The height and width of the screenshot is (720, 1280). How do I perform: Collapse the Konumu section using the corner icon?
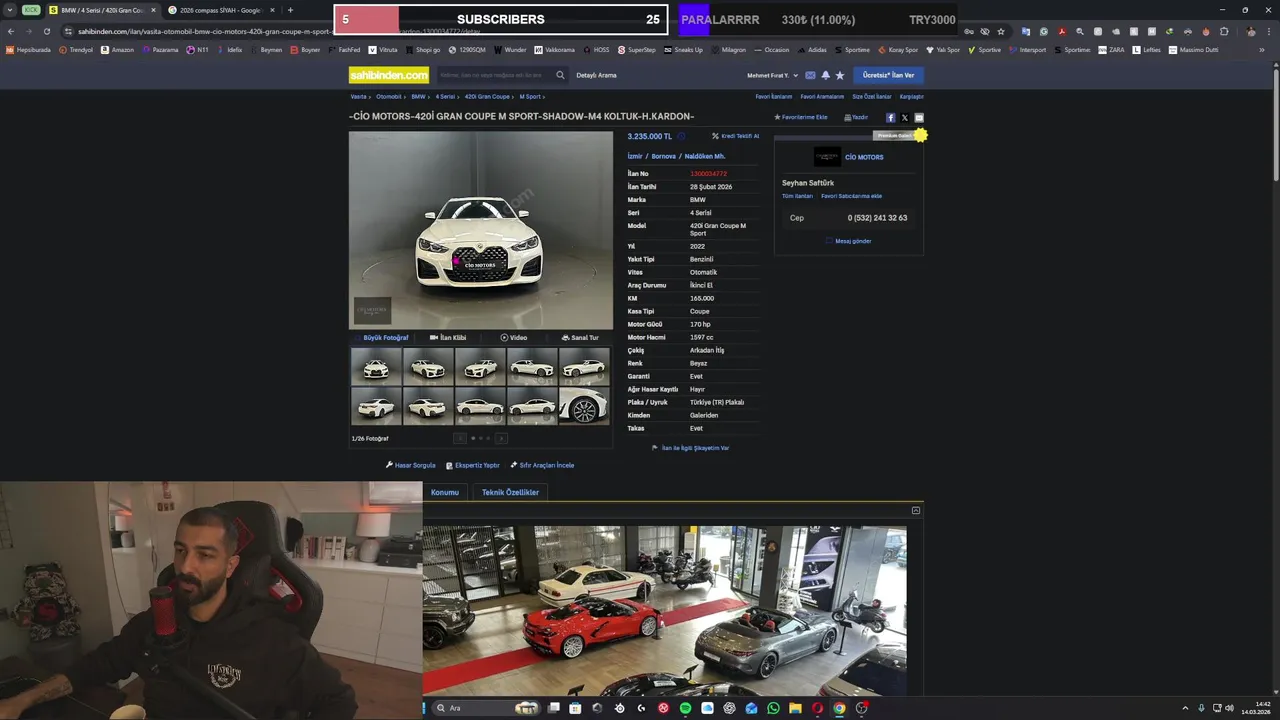915,511
